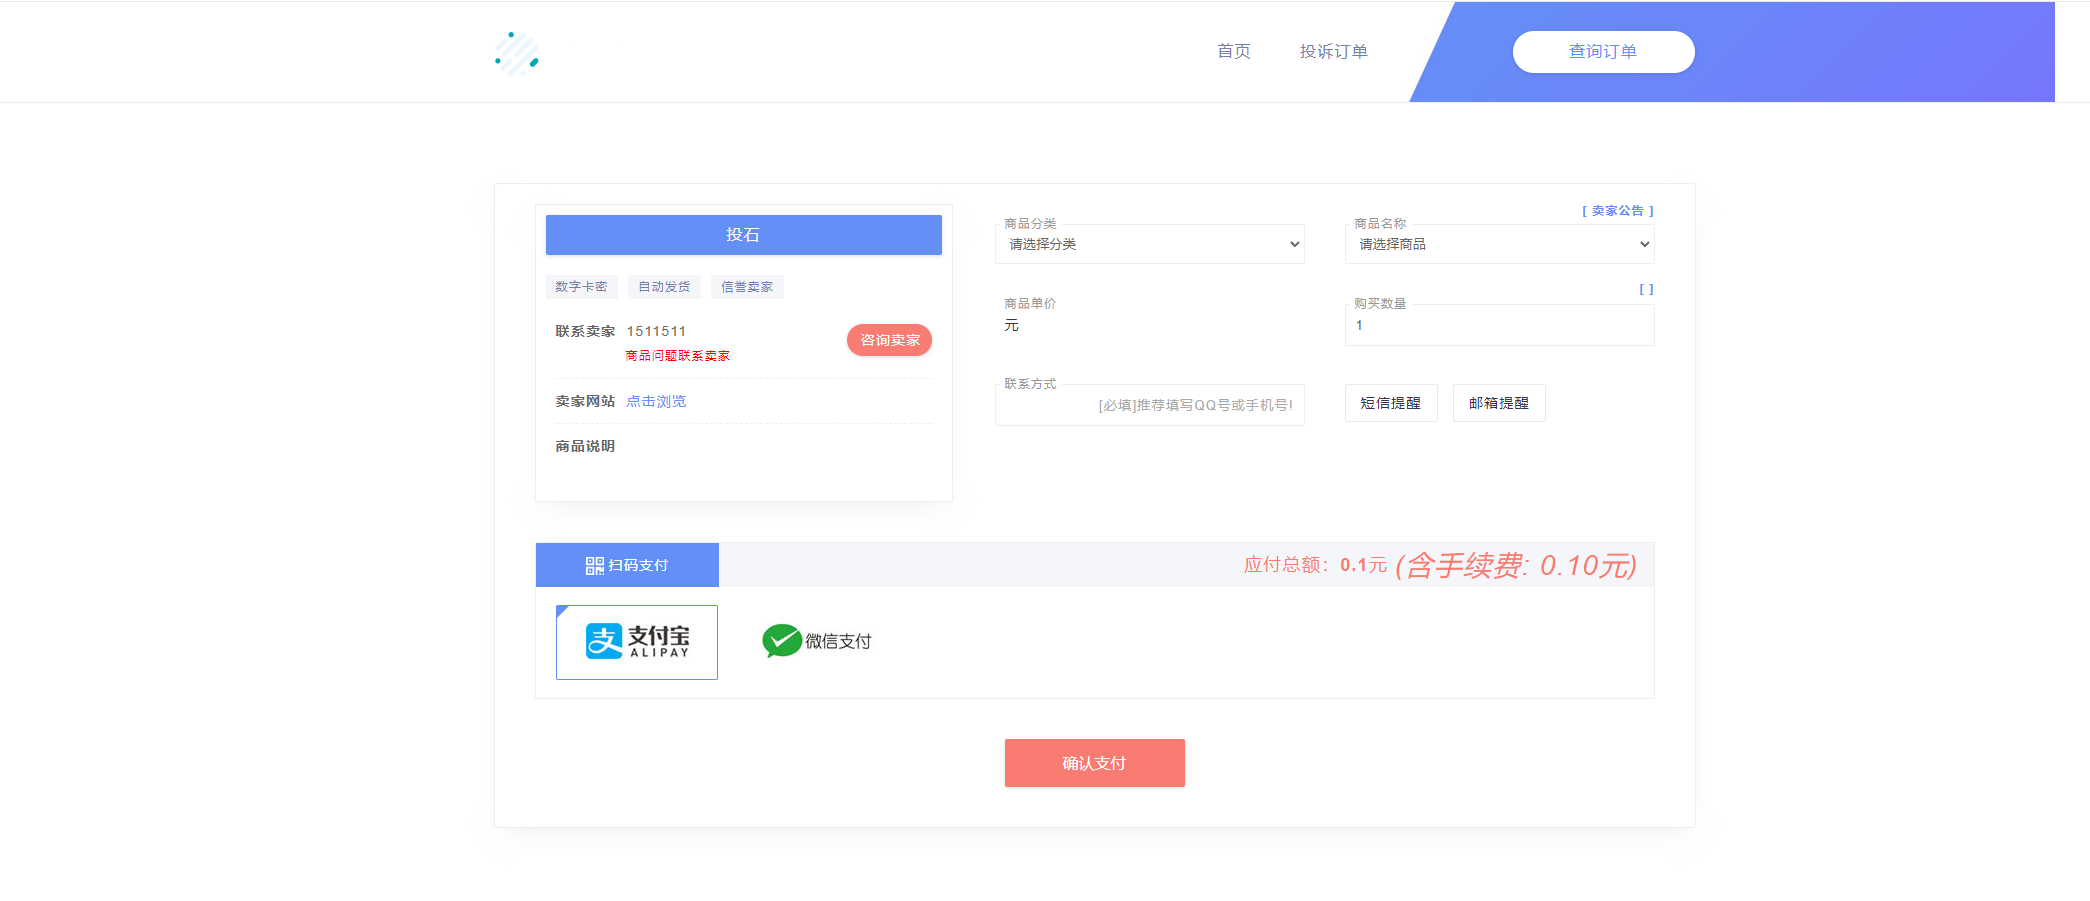Open the 商品分类 category dropdown
This screenshot has height=901, width=2090.
point(1149,245)
